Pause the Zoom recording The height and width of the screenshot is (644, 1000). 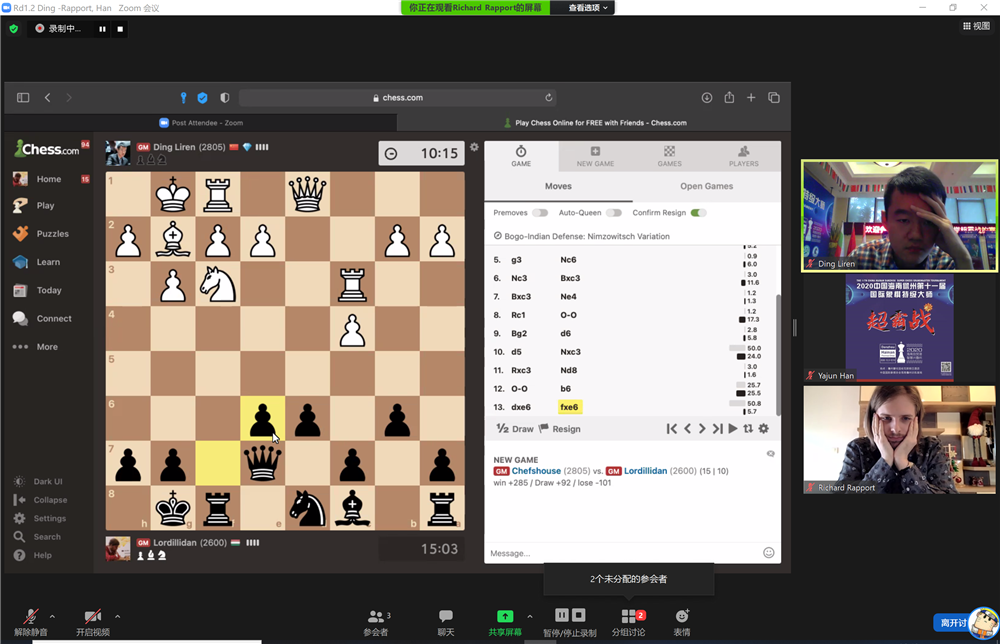102,29
